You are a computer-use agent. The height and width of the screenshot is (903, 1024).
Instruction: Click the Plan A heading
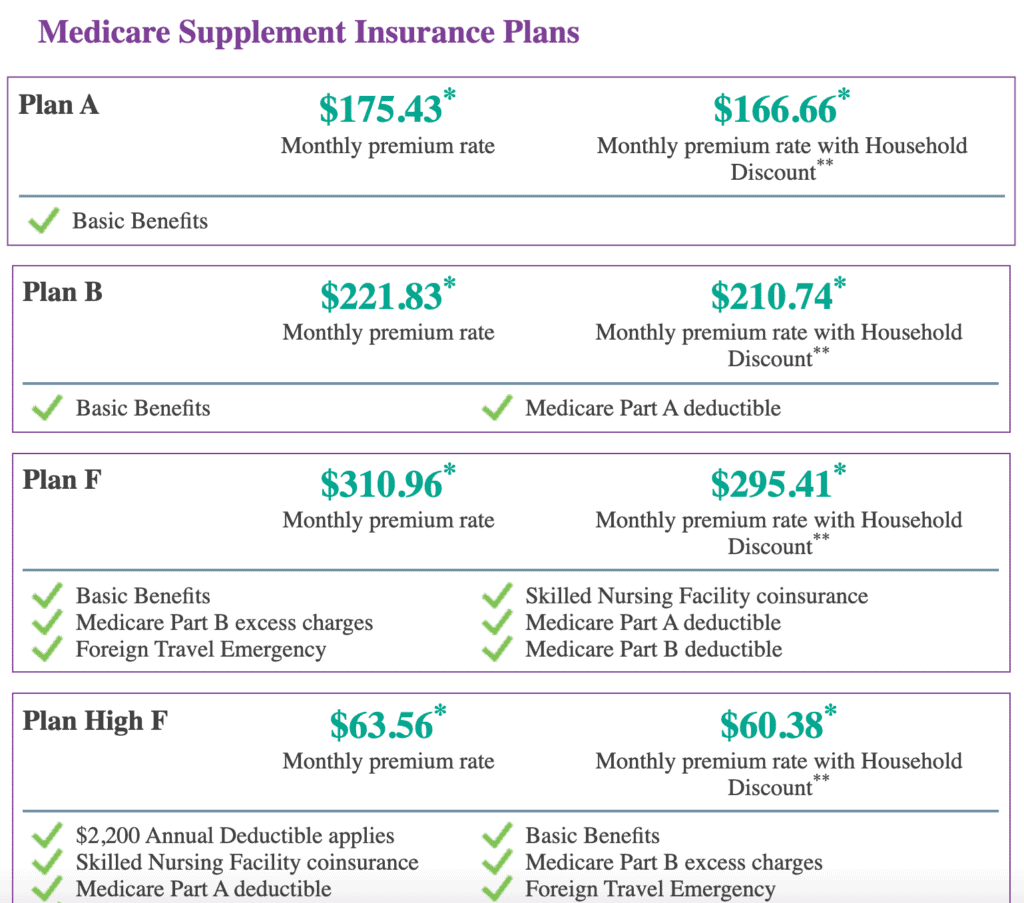pos(59,105)
